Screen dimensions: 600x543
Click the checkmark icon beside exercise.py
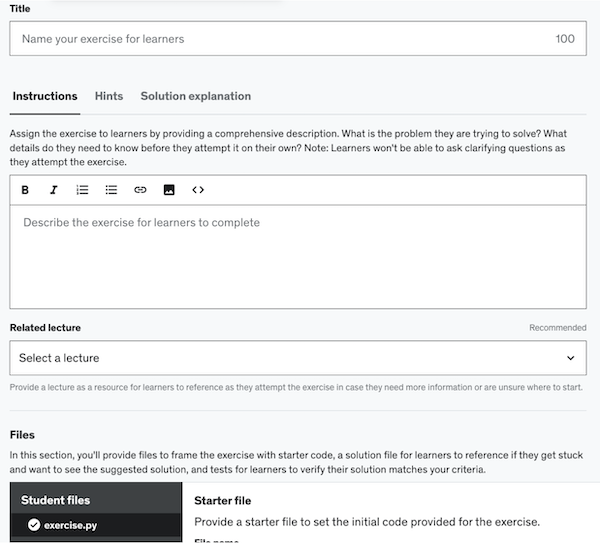(34, 524)
